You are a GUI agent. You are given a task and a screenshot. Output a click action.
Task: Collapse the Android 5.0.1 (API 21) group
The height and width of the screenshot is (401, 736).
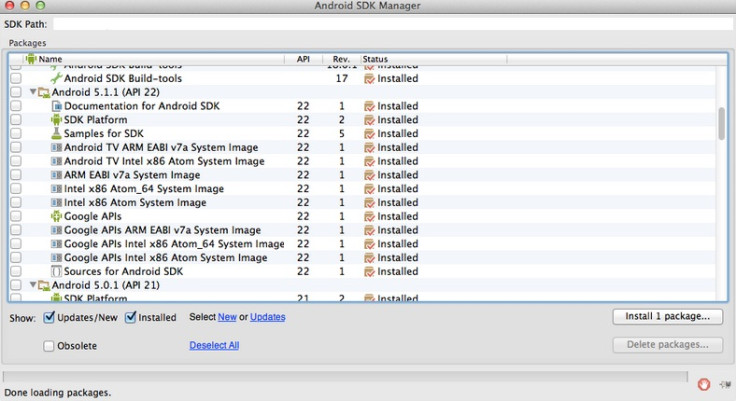(33, 285)
